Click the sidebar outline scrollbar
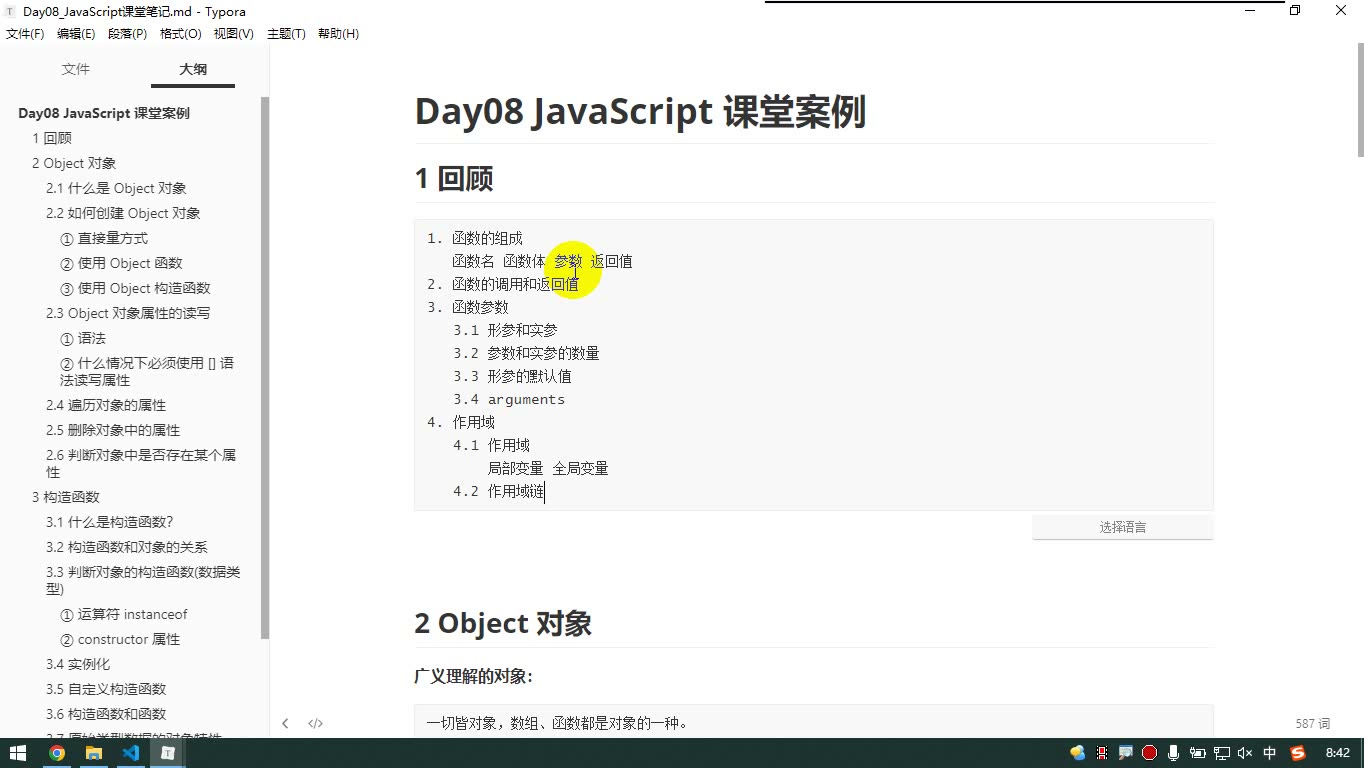This screenshot has height=768, width=1364. point(265,367)
